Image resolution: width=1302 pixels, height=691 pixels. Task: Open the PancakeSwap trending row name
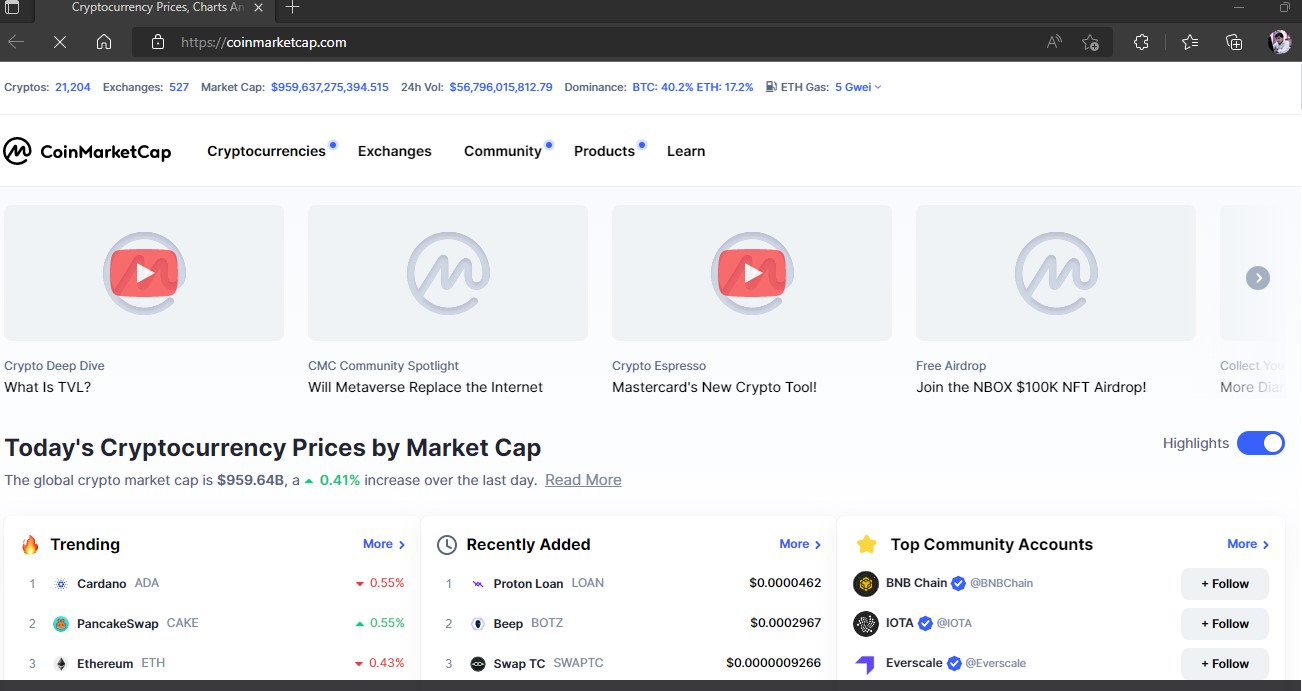[118, 623]
